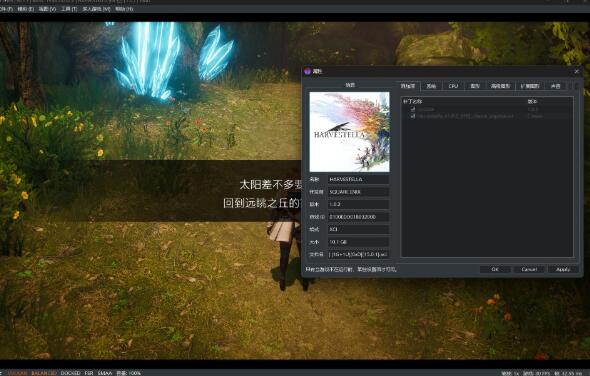The image size is (590, 376).
Task: Select the tab right after CPU
Action: click(475, 86)
